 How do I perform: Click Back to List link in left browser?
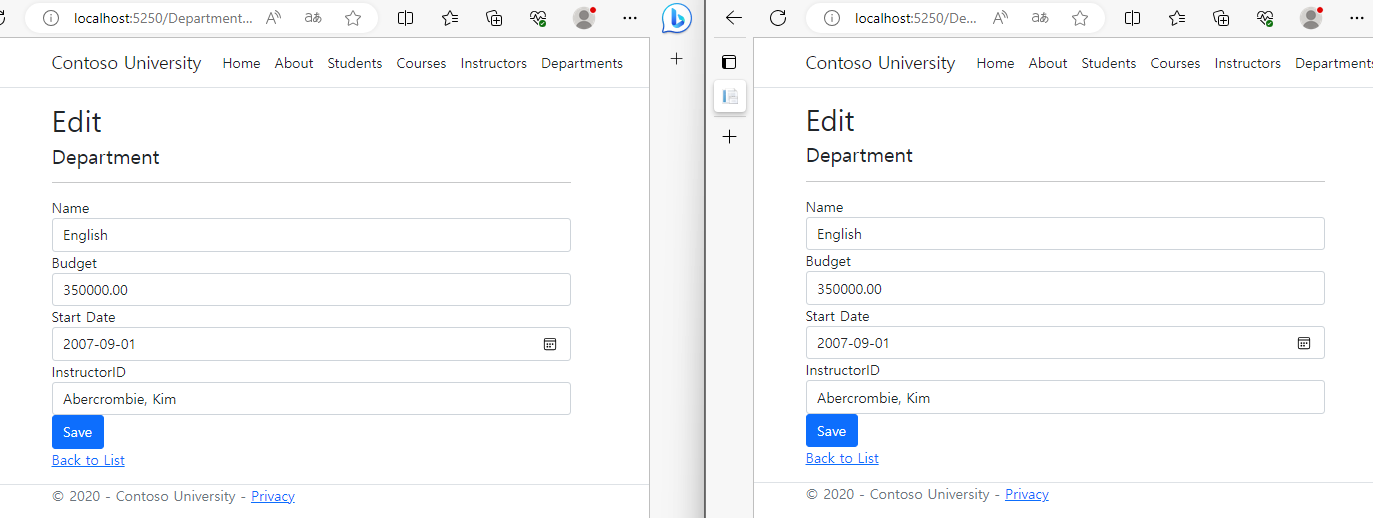click(88, 460)
